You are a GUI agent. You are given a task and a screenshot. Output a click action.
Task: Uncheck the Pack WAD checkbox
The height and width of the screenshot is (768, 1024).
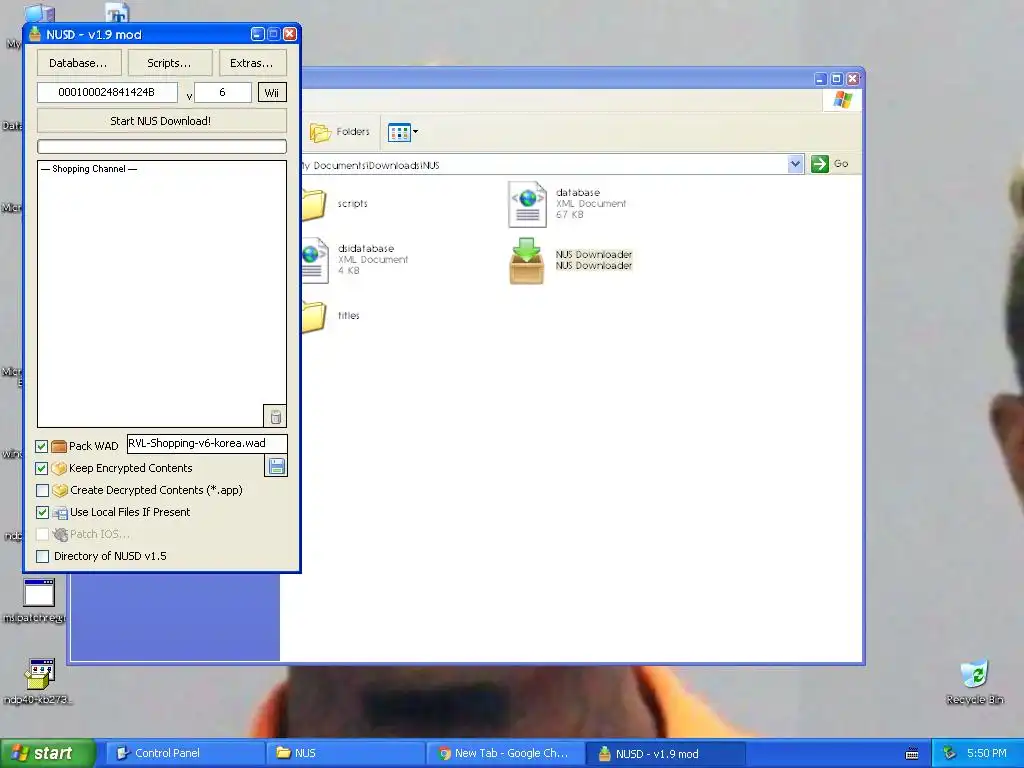click(x=42, y=446)
